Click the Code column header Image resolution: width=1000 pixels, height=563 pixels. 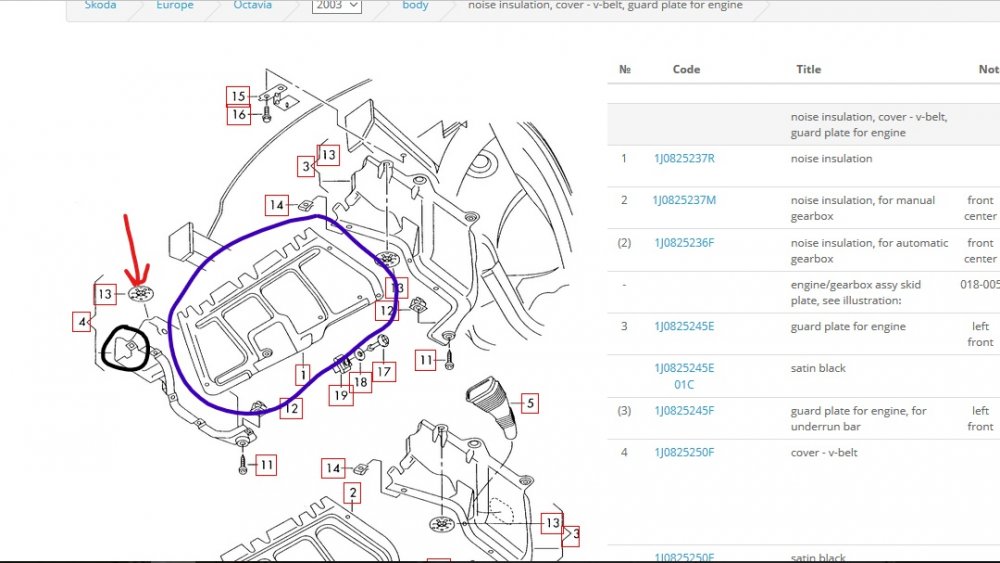coord(686,69)
